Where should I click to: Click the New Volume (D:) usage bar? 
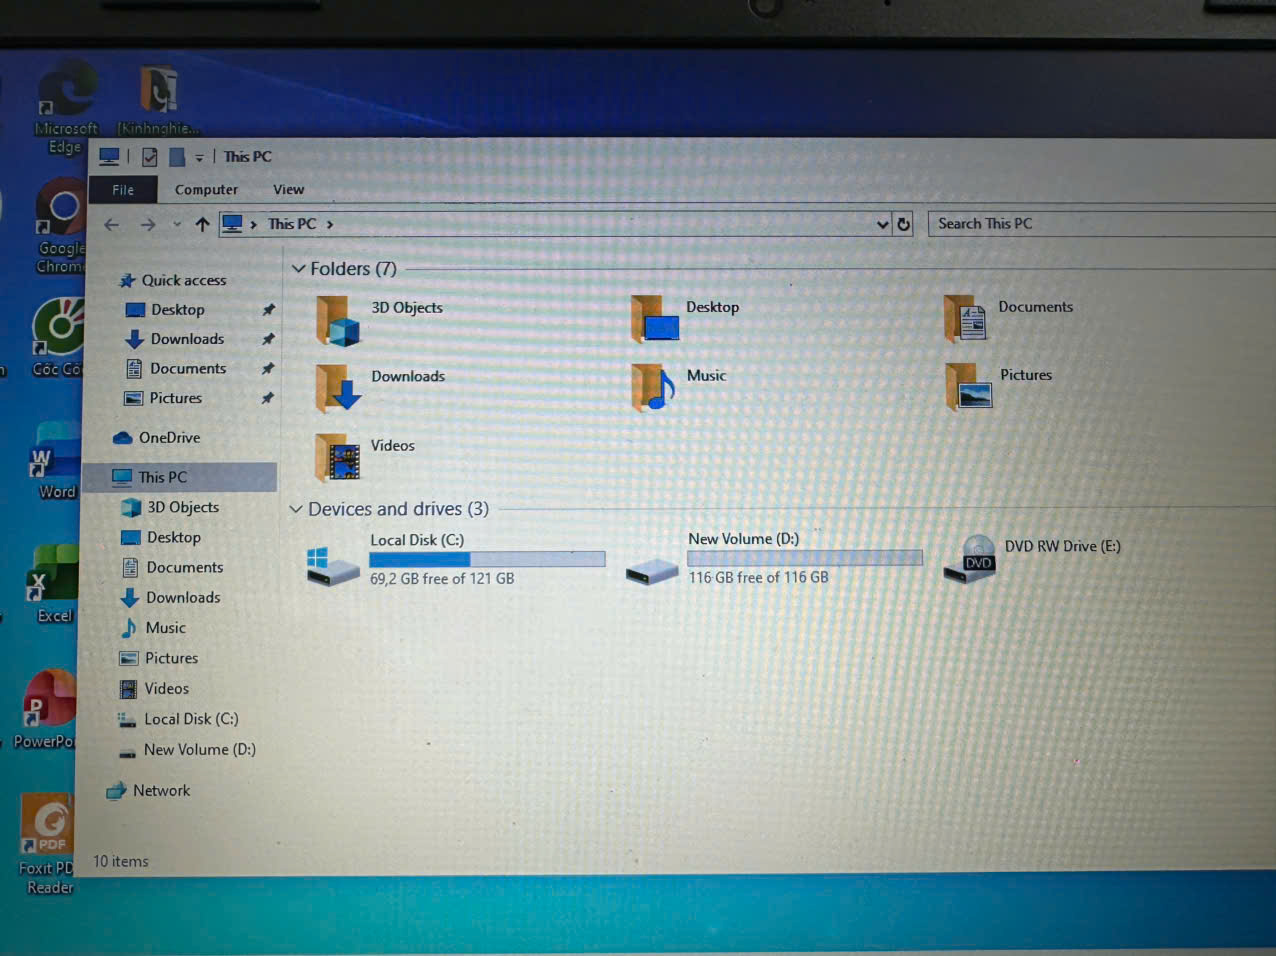[804, 558]
